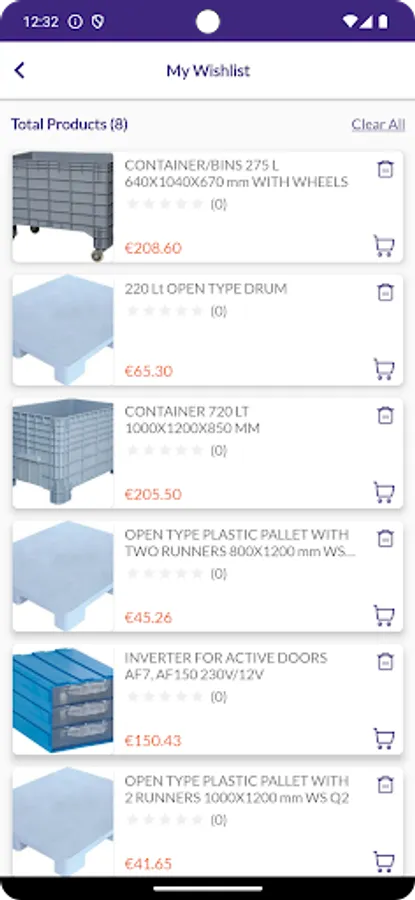The width and height of the screenshot is (415, 900).
Task: Remove pallet with two runners 800X1200 item
Action: tap(385, 538)
